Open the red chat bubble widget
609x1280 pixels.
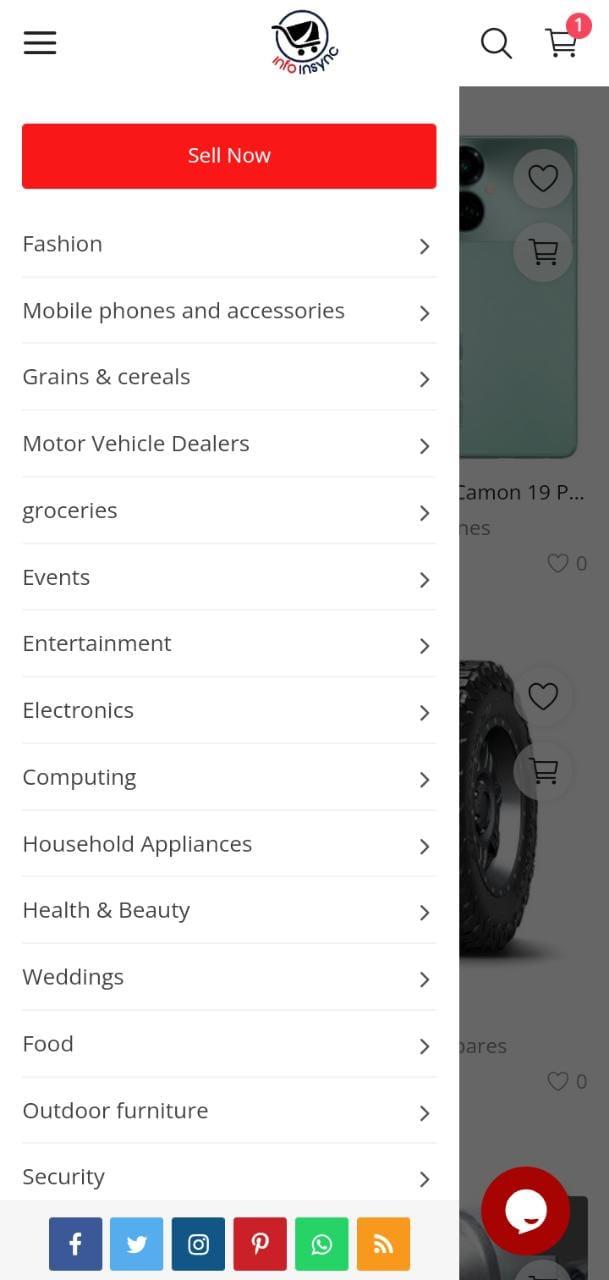tap(526, 1211)
